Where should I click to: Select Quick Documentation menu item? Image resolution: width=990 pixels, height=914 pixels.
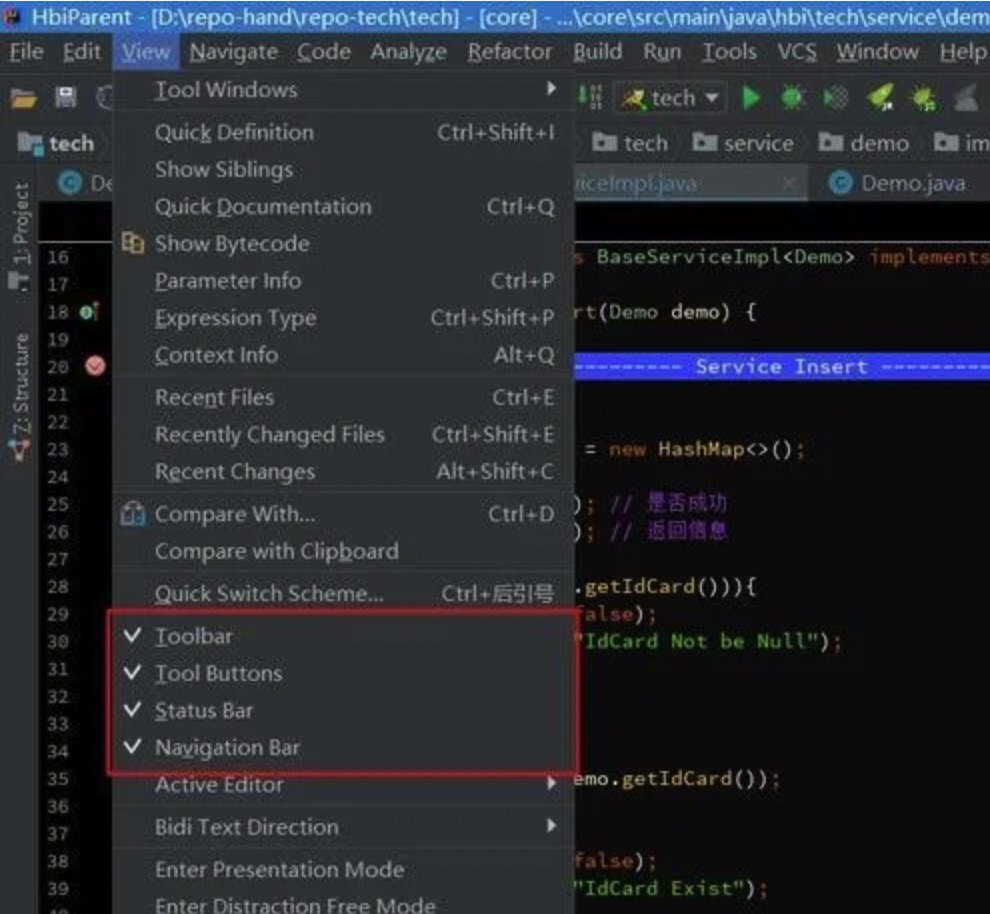(343, 207)
